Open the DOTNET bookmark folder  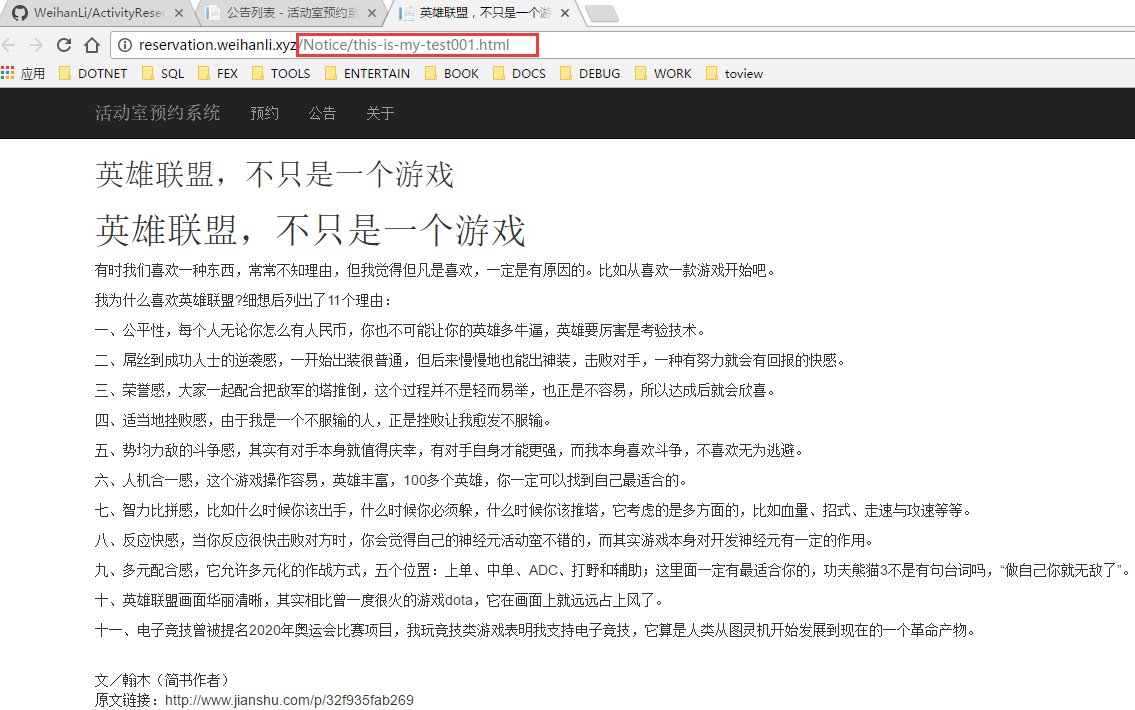coord(93,73)
